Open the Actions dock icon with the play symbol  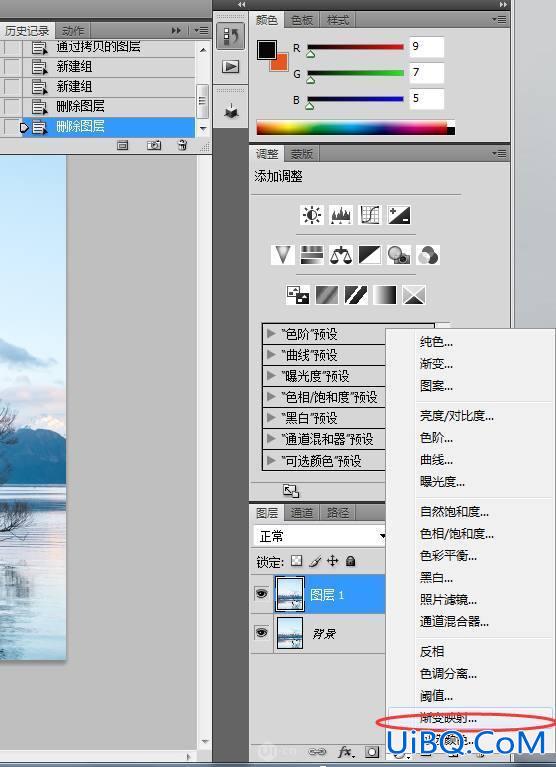[x=230, y=67]
